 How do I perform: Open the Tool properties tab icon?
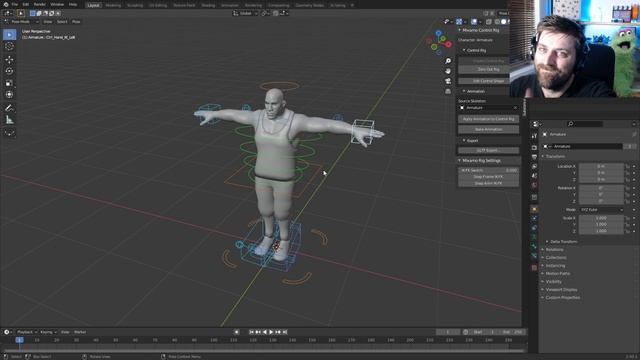[x=534, y=136]
